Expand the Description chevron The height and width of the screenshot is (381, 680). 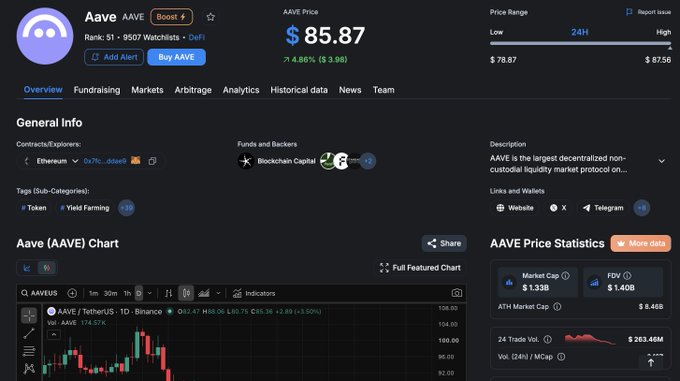(x=661, y=161)
